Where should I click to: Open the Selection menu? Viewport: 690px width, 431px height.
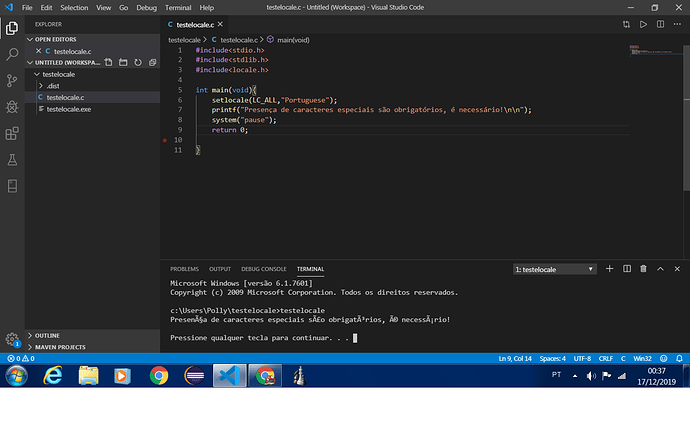(74, 7)
